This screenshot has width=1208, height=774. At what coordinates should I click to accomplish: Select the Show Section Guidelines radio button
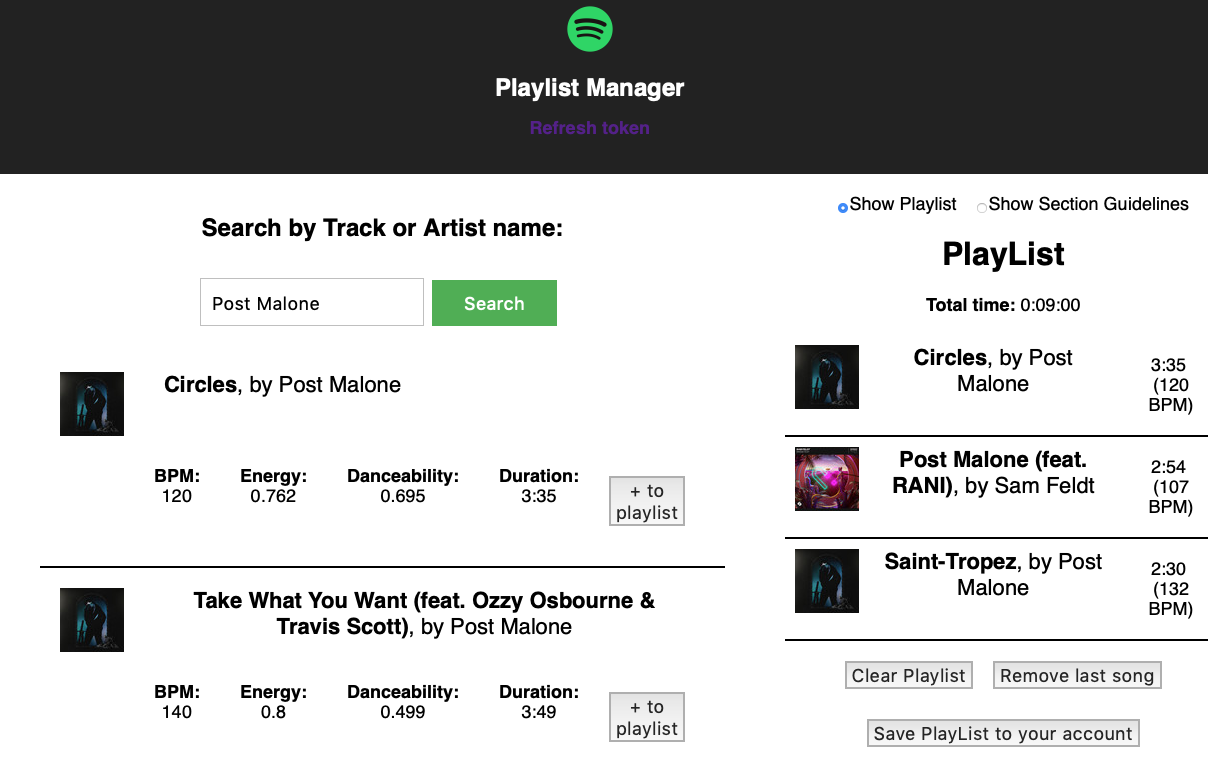(x=981, y=207)
